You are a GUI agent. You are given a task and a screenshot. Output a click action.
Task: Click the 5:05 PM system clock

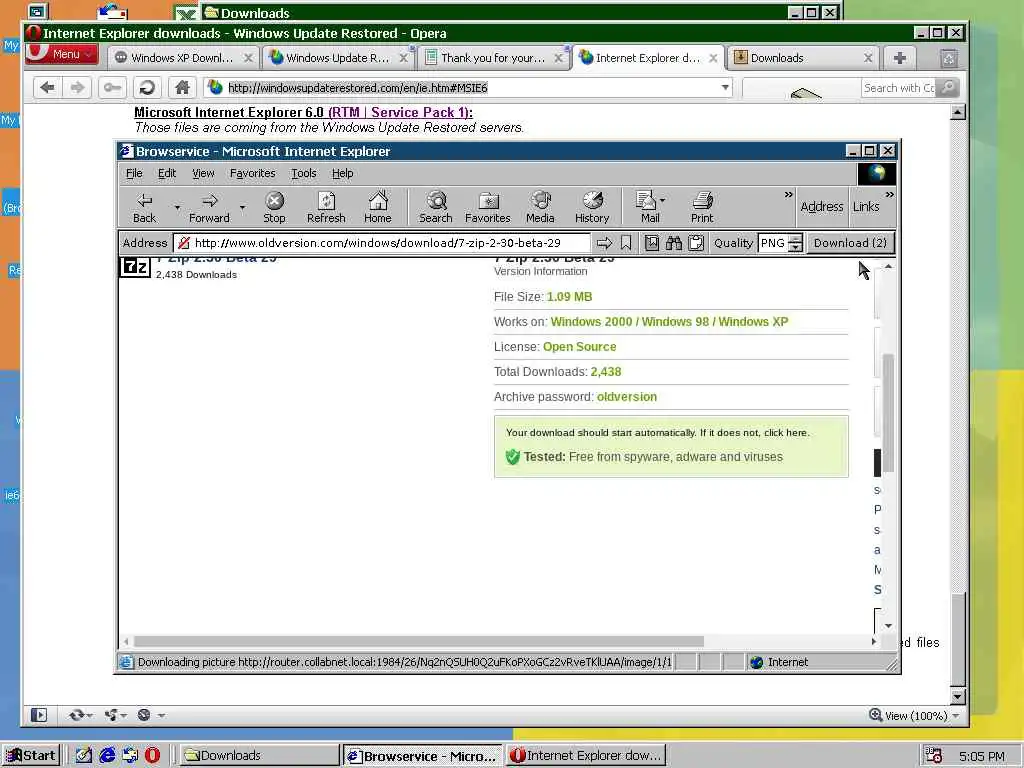(x=982, y=756)
